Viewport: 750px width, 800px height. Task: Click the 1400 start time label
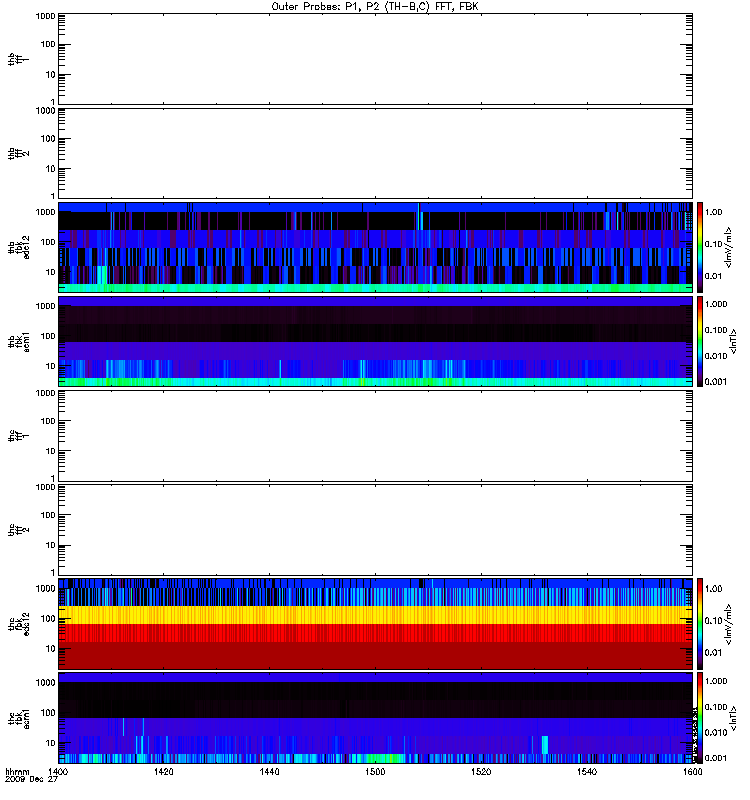[x=58, y=772]
